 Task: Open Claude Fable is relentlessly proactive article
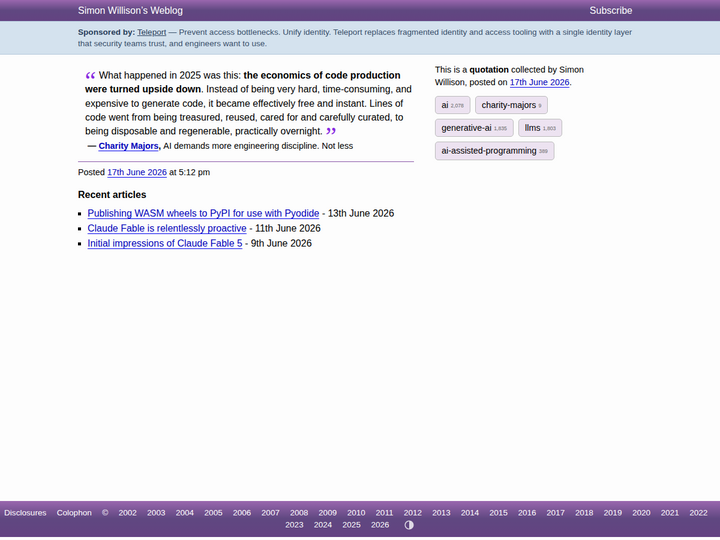click(167, 229)
